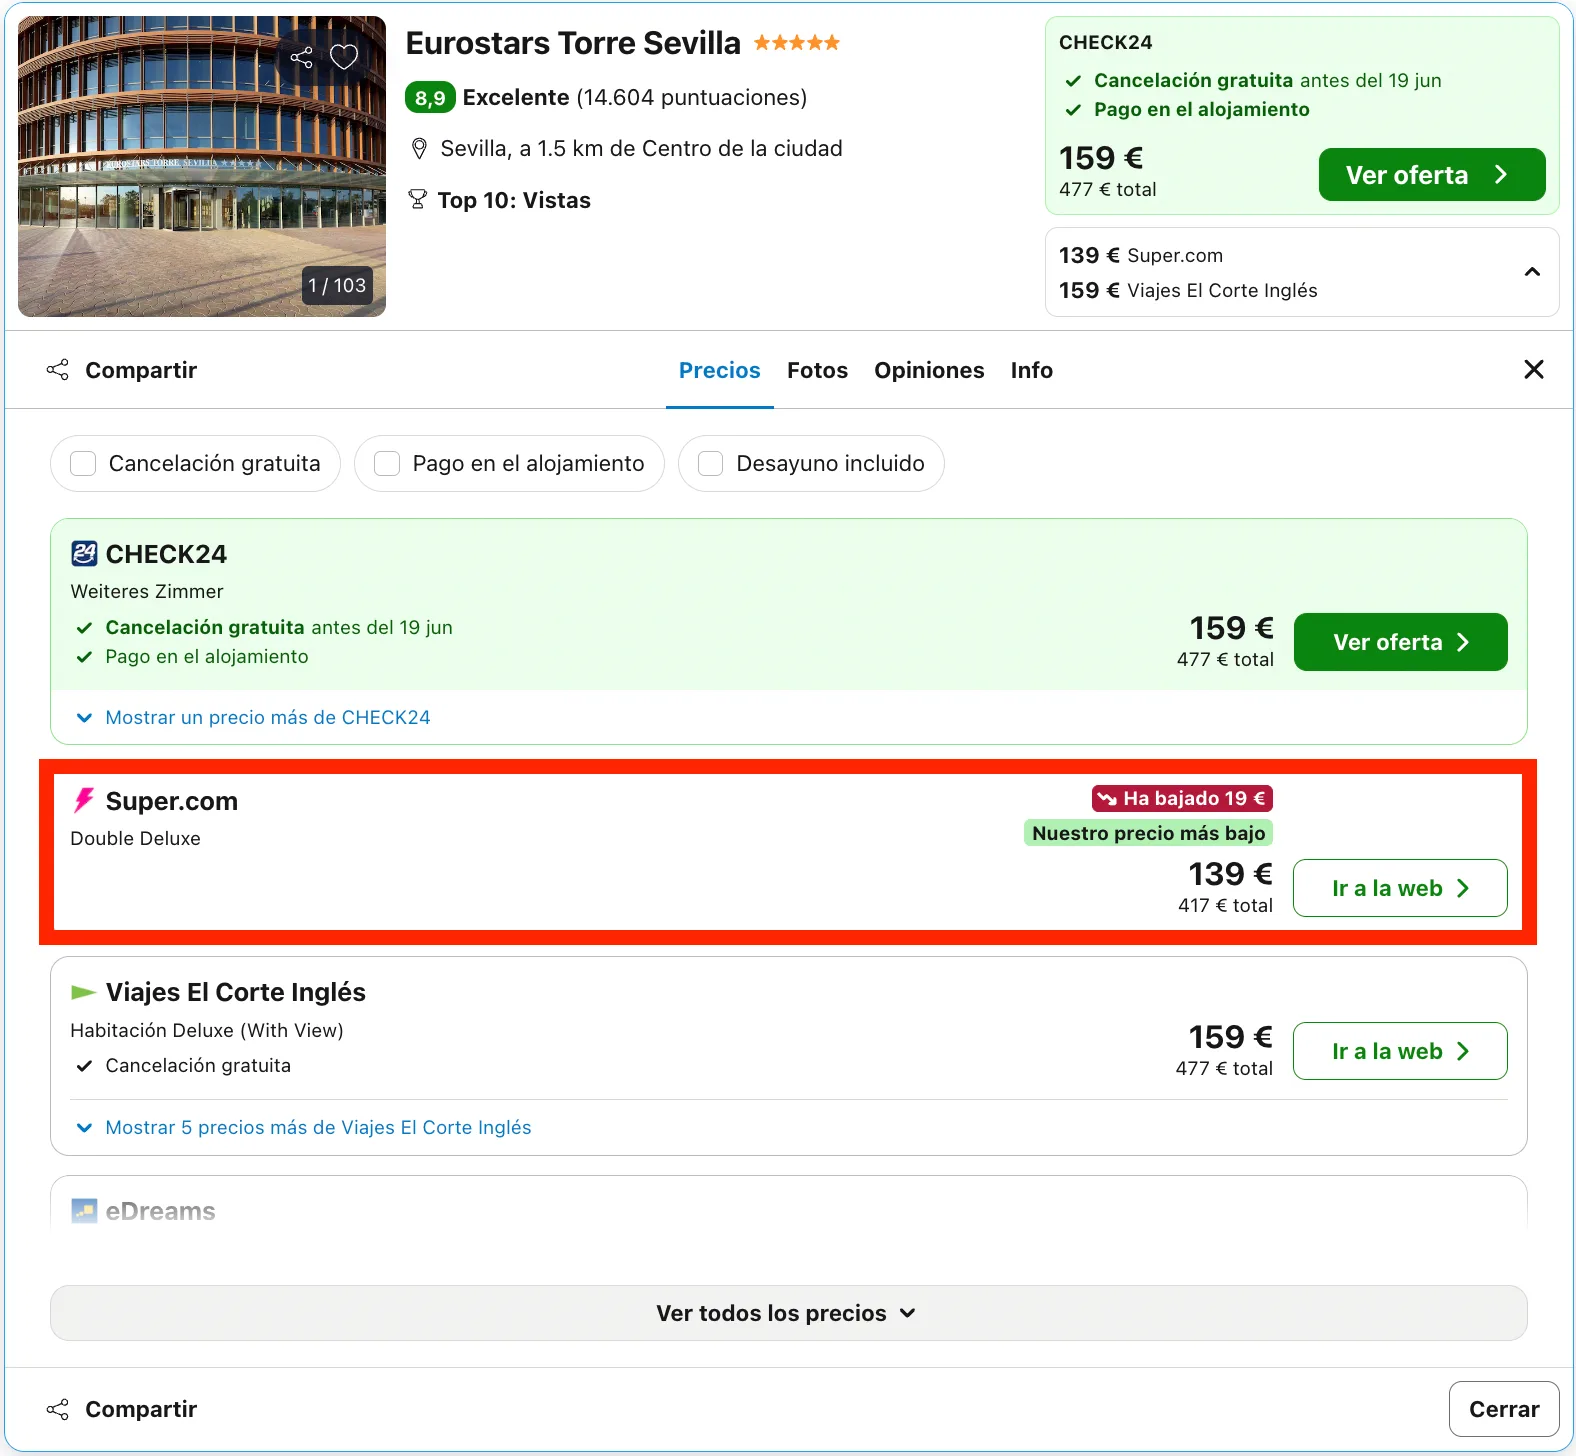Save hotel with the heart icon
1576x1456 pixels.
click(x=344, y=57)
